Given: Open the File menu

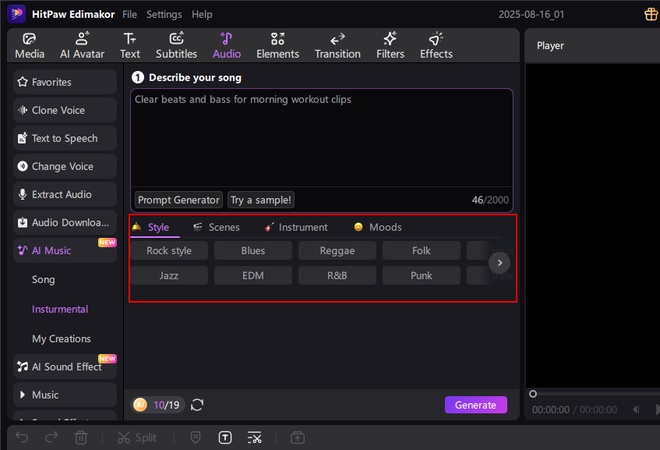Looking at the screenshot, I should (130, 14).
